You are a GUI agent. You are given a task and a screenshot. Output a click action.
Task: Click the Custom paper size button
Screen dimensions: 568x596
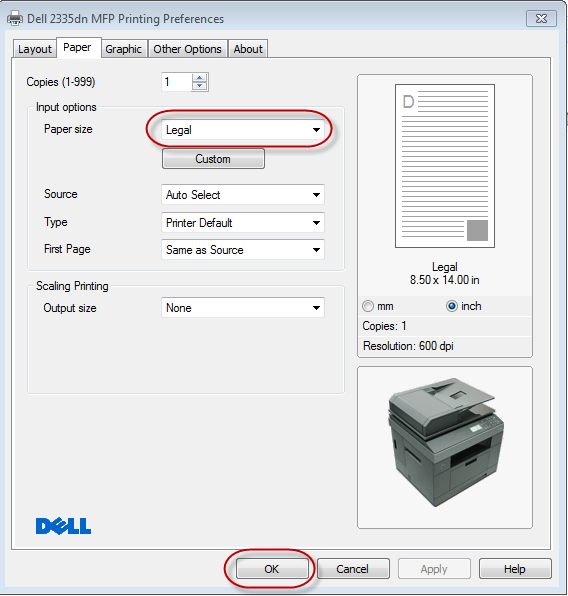click(213, 159)
